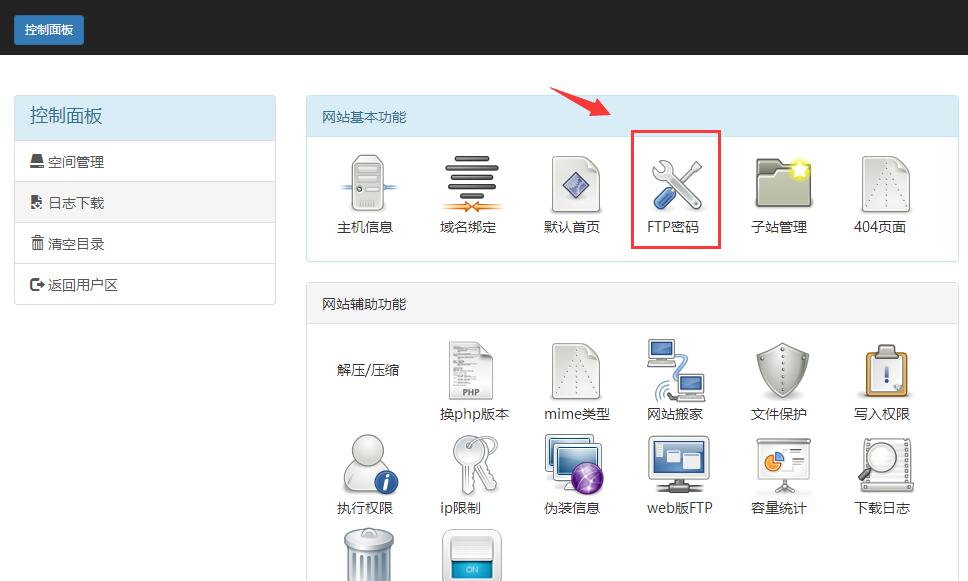Open the ip限制 keys icon
Screen dimensions: 968x581
(x=475, y=464)
